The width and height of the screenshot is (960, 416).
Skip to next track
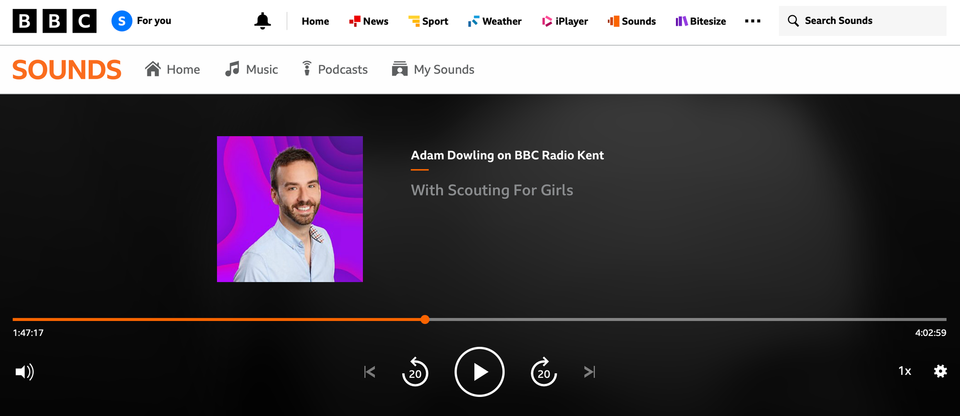tap(590, 372)
